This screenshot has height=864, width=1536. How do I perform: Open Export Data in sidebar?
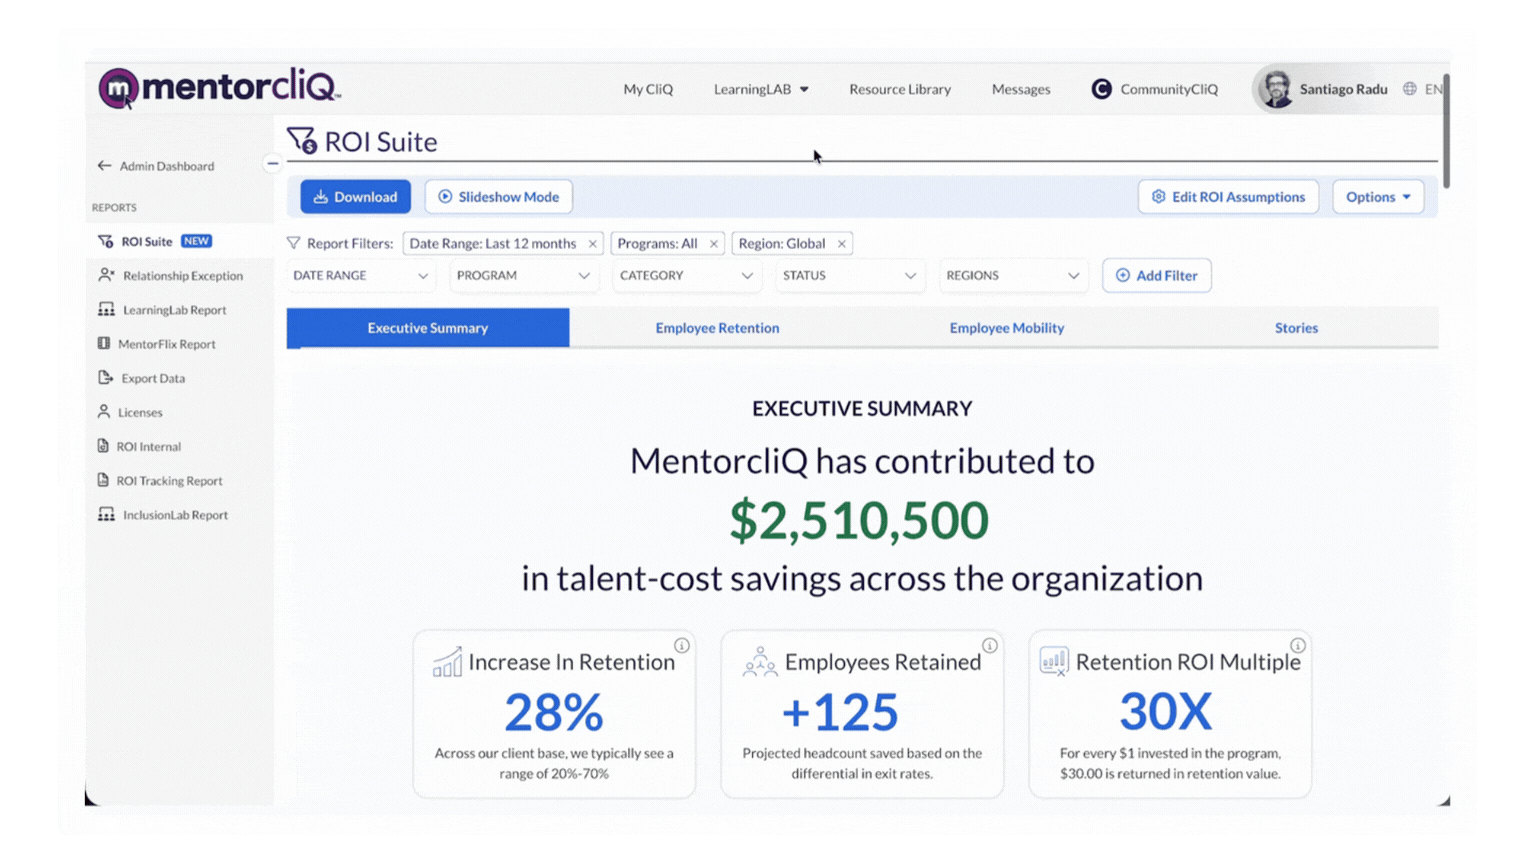(x=153, y=378)
